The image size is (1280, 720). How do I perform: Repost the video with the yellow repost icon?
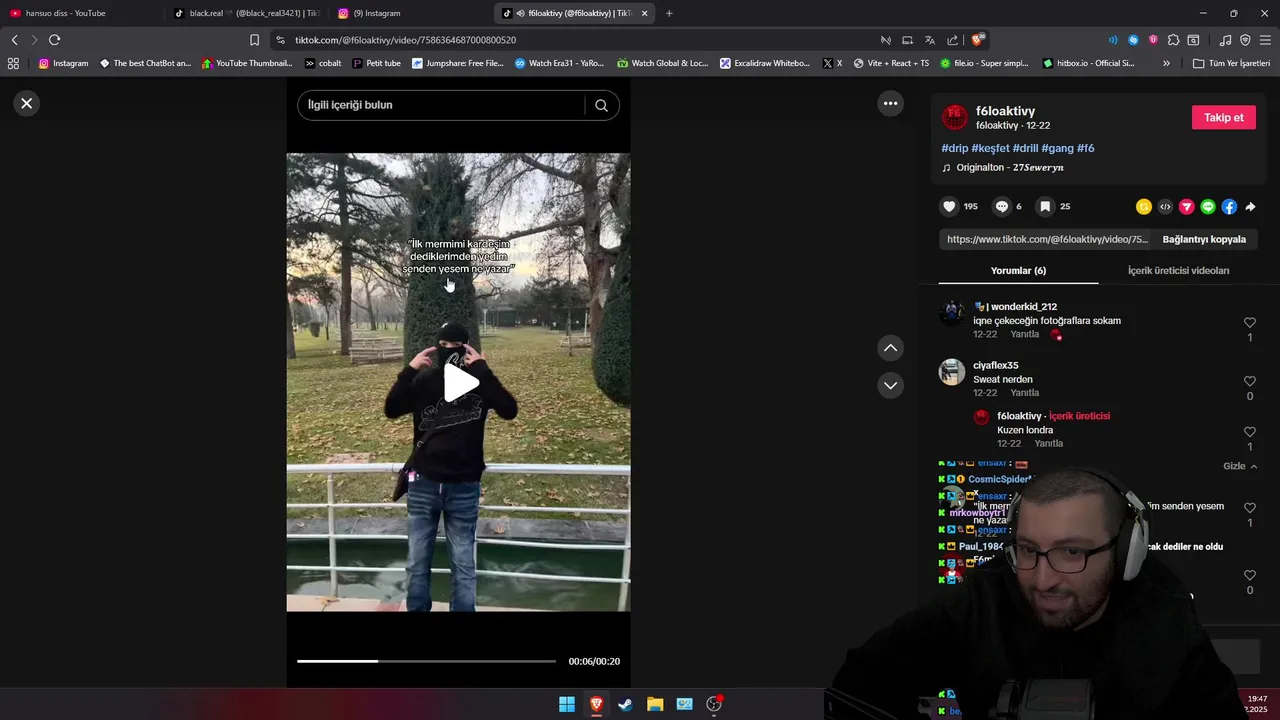(x=1143, y=207)
